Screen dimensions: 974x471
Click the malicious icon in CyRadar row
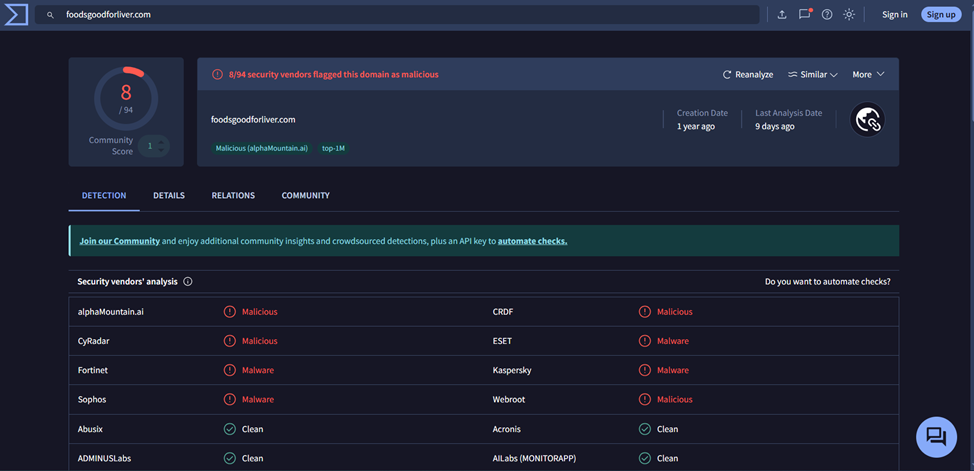(x=229, y=341)
